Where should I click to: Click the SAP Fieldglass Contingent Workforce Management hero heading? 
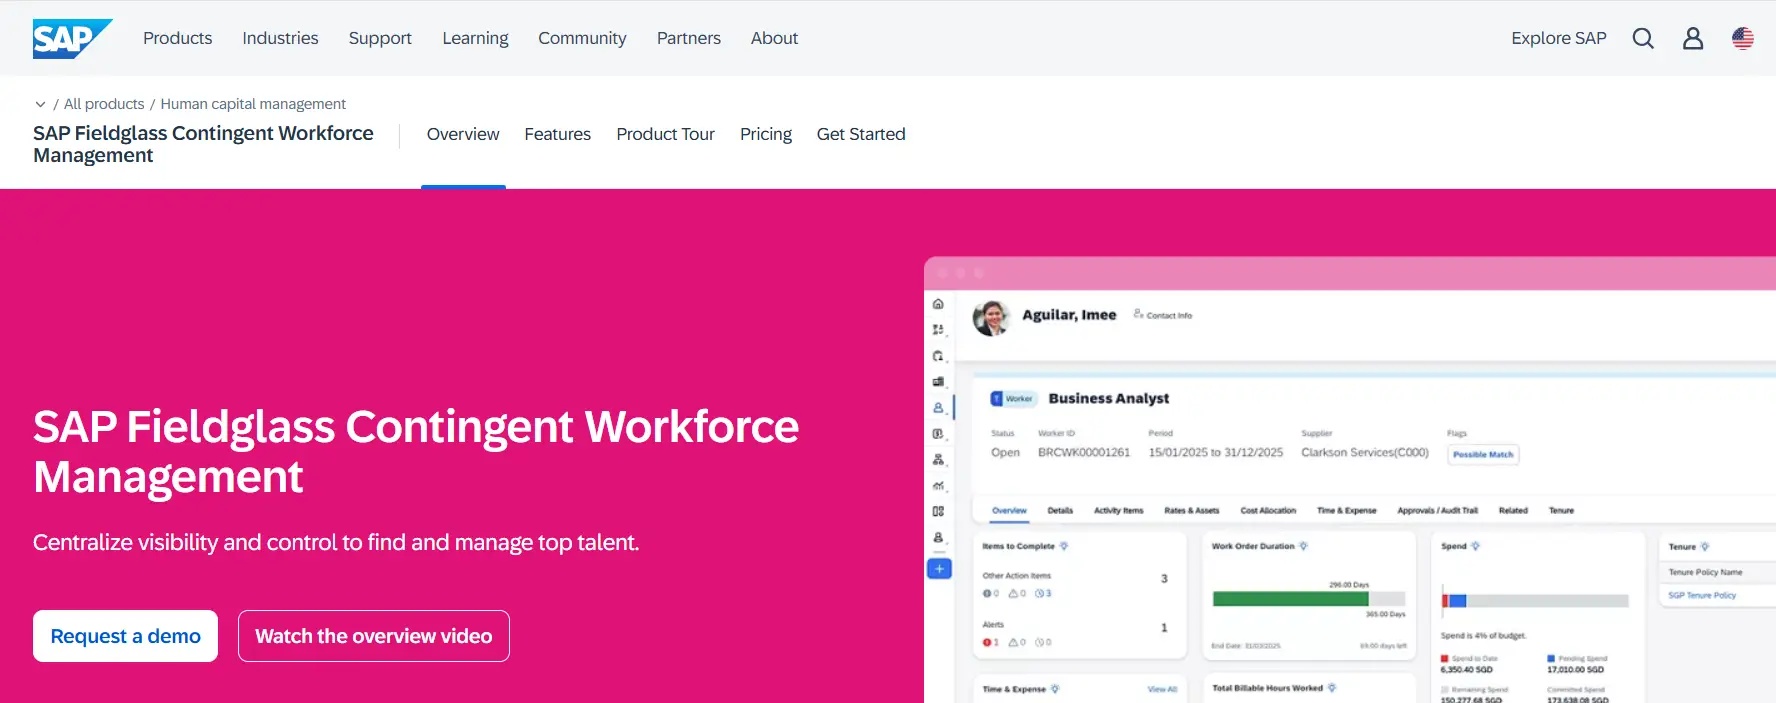(x=416, y=452)
